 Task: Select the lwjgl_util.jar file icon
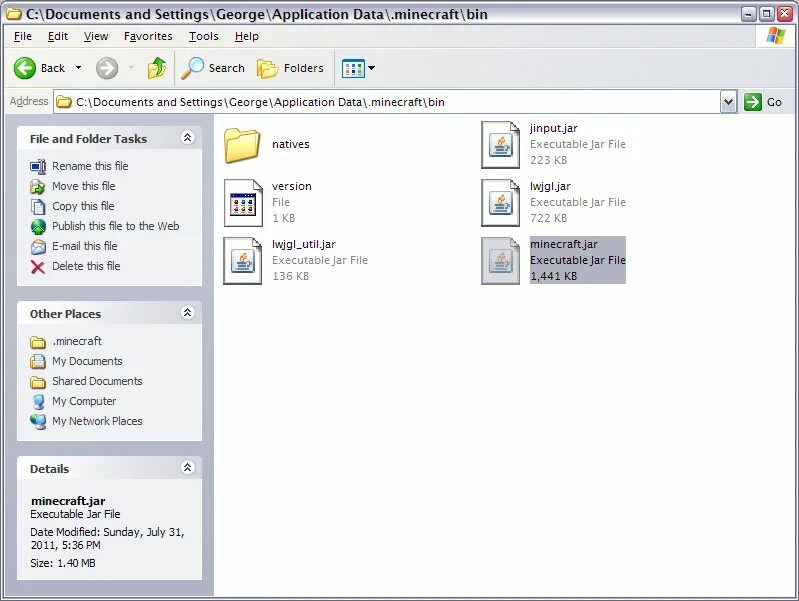(x=243, y=260)
